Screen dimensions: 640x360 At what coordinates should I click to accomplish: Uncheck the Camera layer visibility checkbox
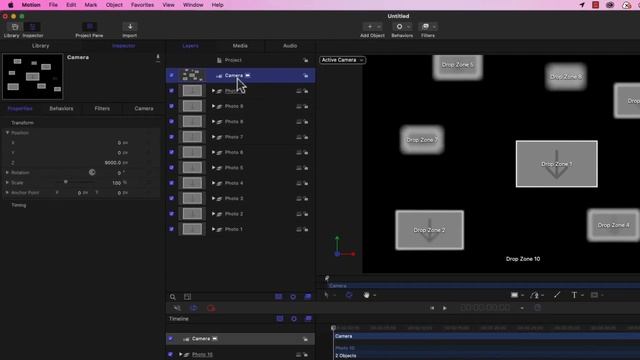(171, 76)
